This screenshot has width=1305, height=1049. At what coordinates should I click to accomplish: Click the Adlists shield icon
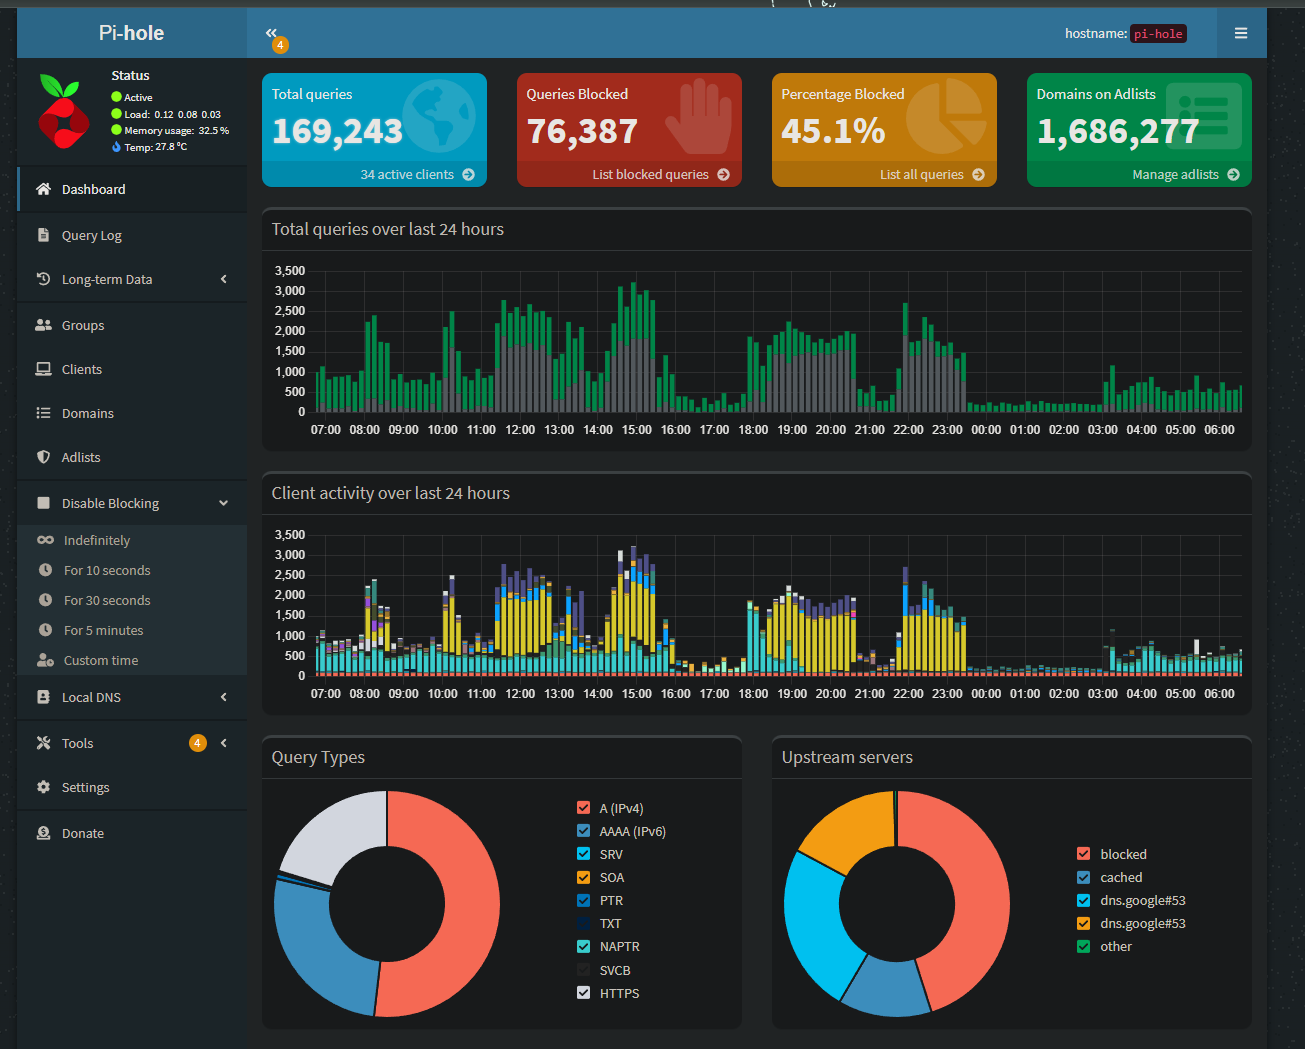click(43, 457)
